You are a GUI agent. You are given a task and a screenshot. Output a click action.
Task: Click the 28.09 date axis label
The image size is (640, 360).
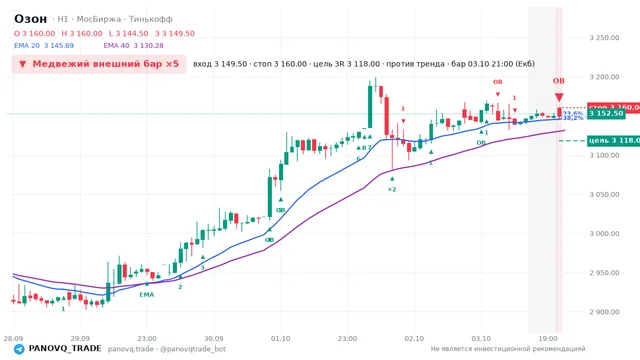click(x=13, y=338)
